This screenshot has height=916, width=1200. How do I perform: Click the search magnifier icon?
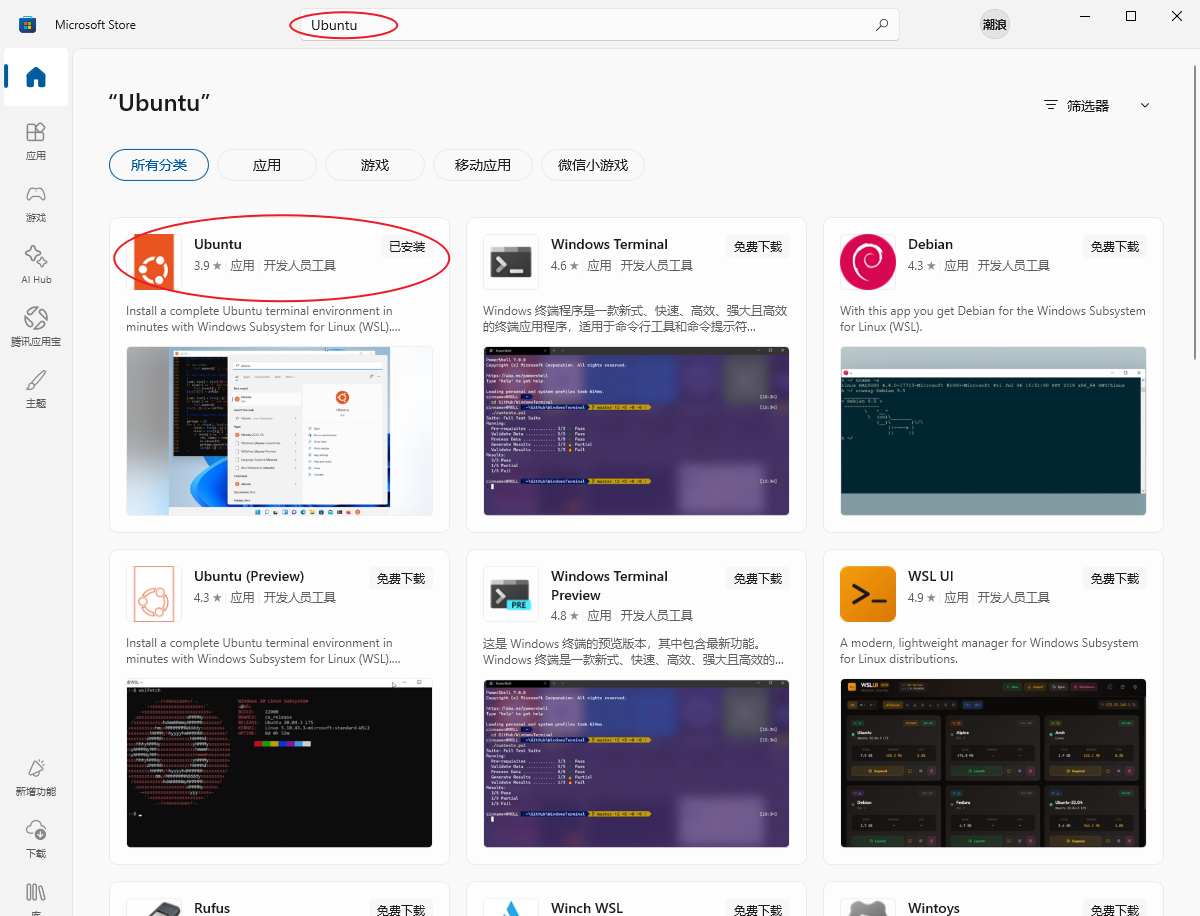tap(881, 25)
